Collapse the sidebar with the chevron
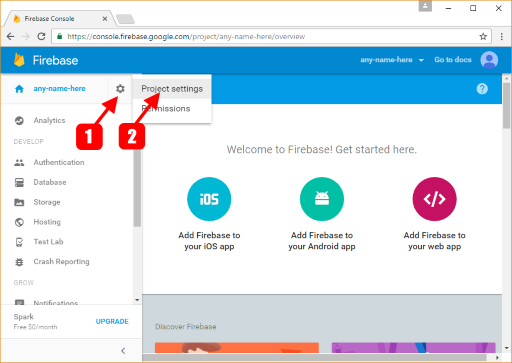 [123, 351]
